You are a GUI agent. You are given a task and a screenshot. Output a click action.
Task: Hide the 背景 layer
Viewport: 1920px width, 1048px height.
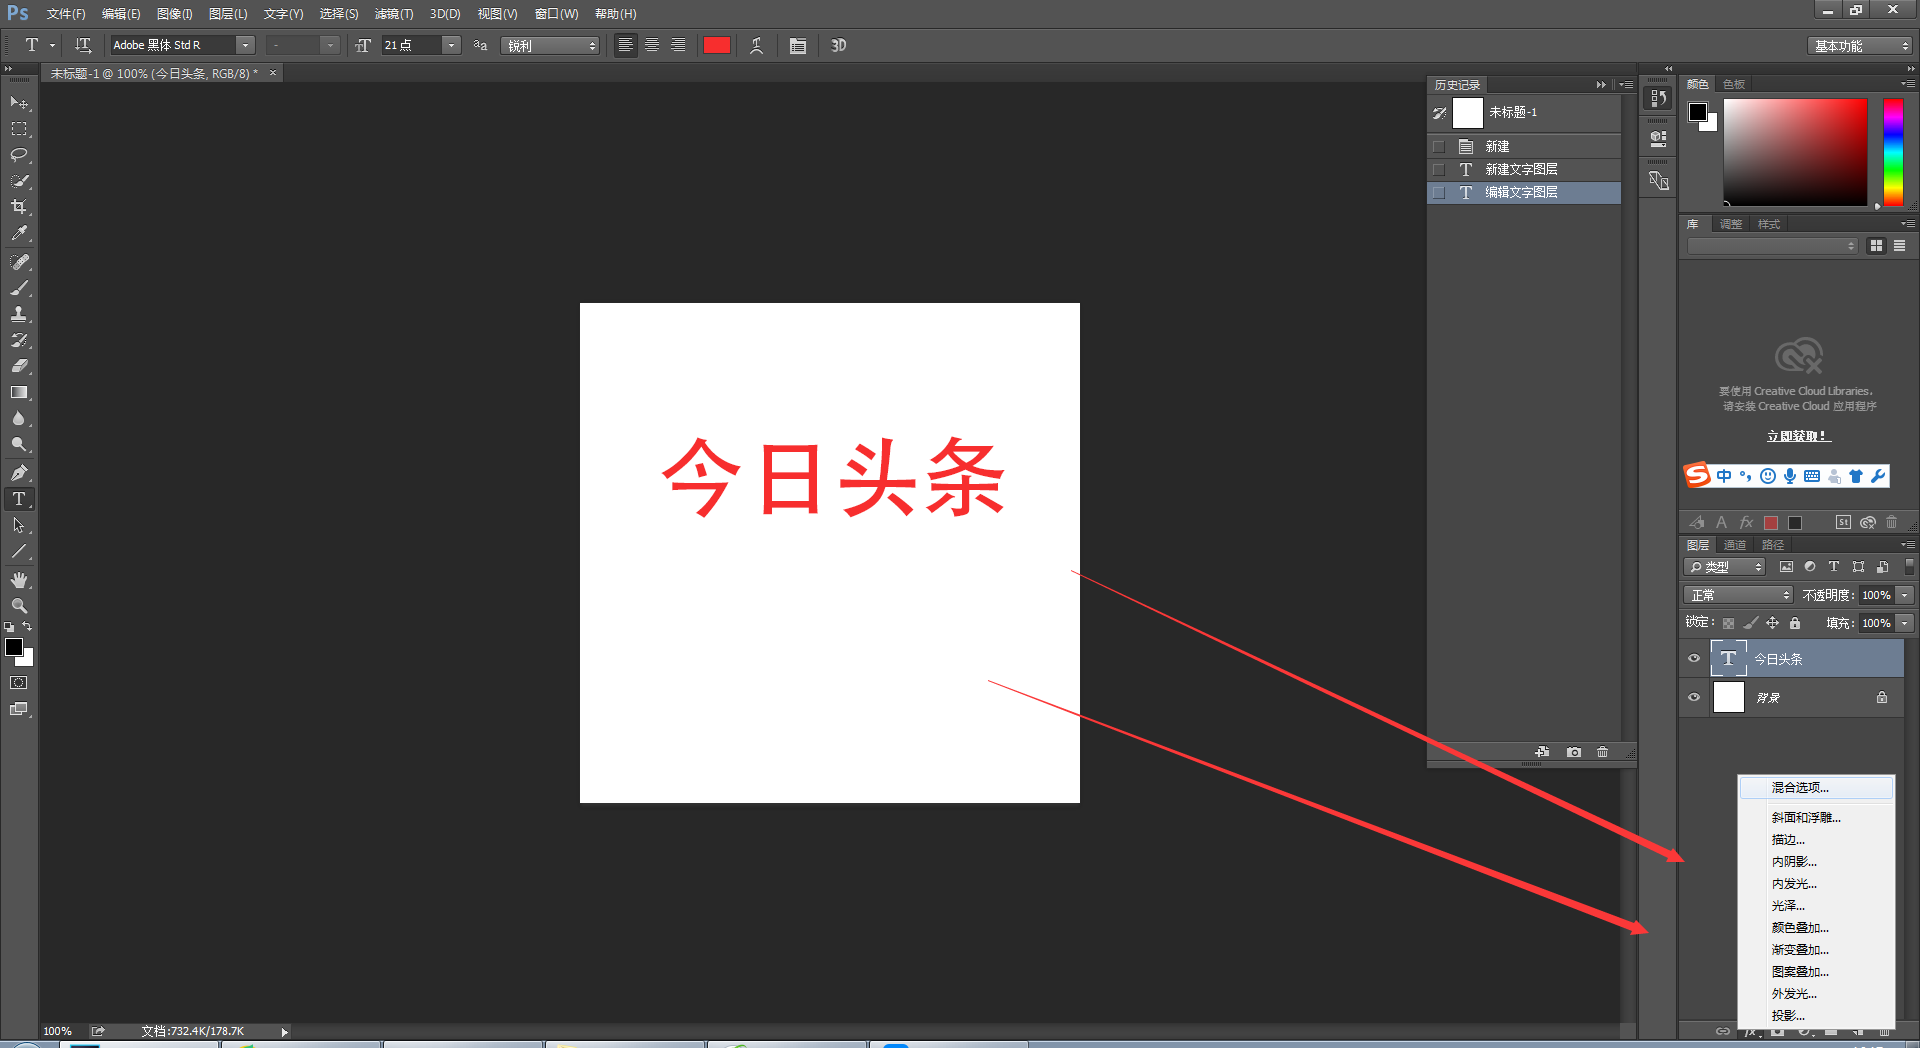click(x=1694, y=697)
